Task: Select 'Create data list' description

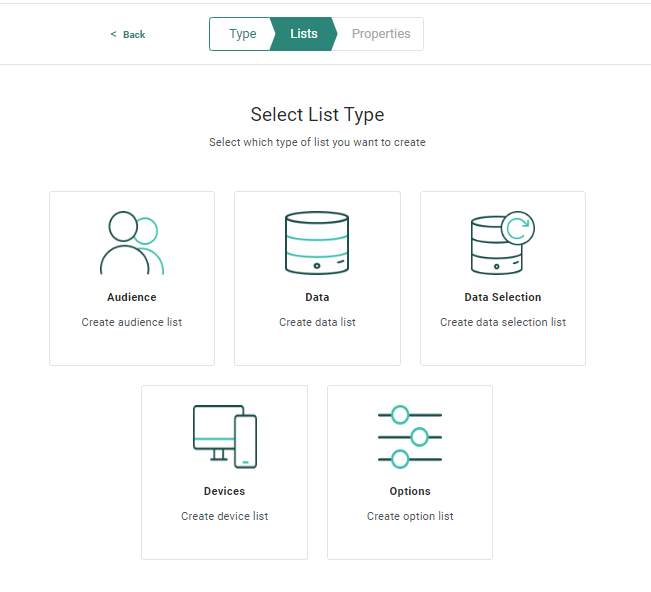Action: [x=317, y=322]
